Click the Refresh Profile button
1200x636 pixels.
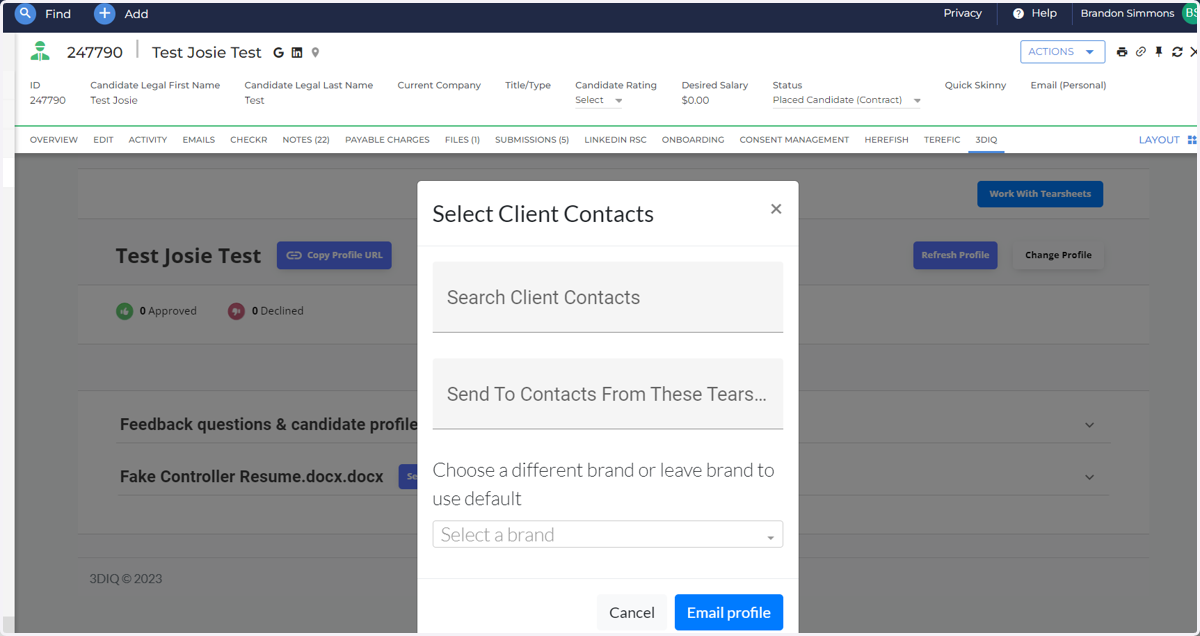pyautogui.click(x=955, y=255)
